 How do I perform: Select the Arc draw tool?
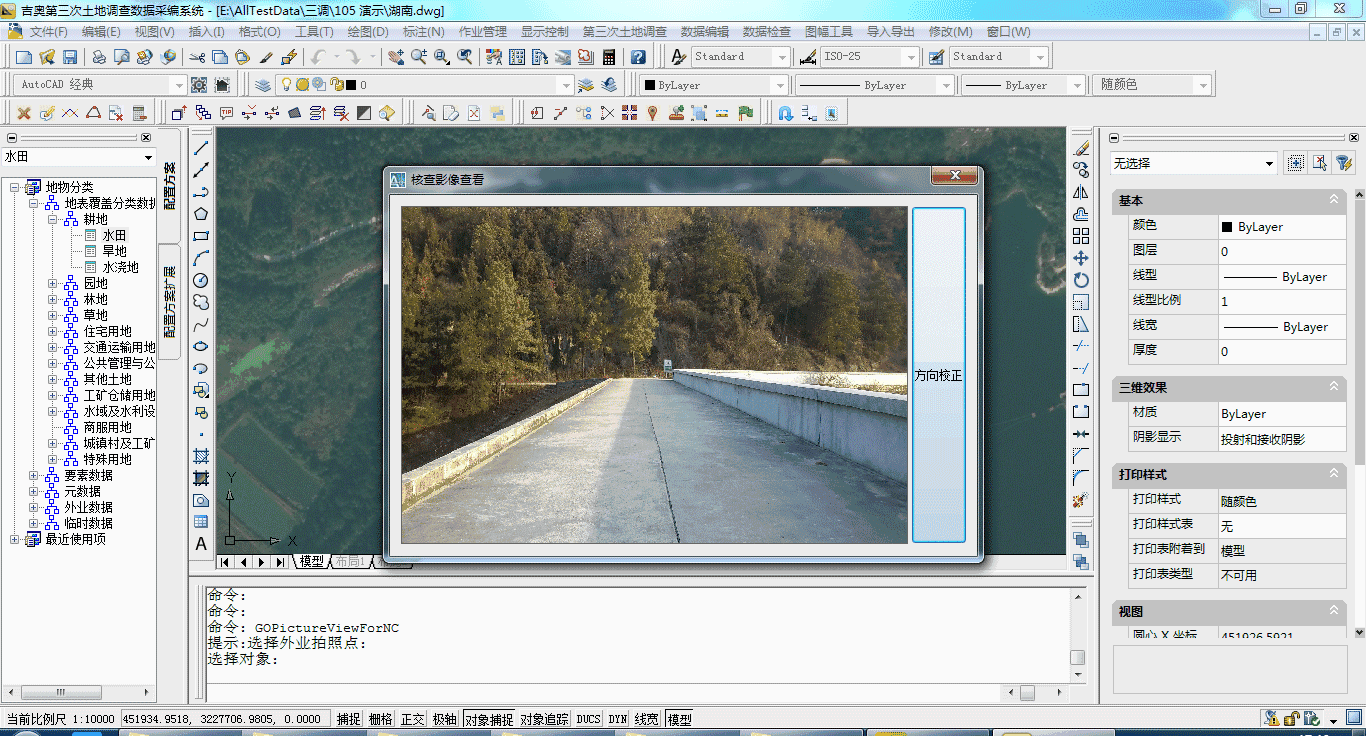pos(201,258)
